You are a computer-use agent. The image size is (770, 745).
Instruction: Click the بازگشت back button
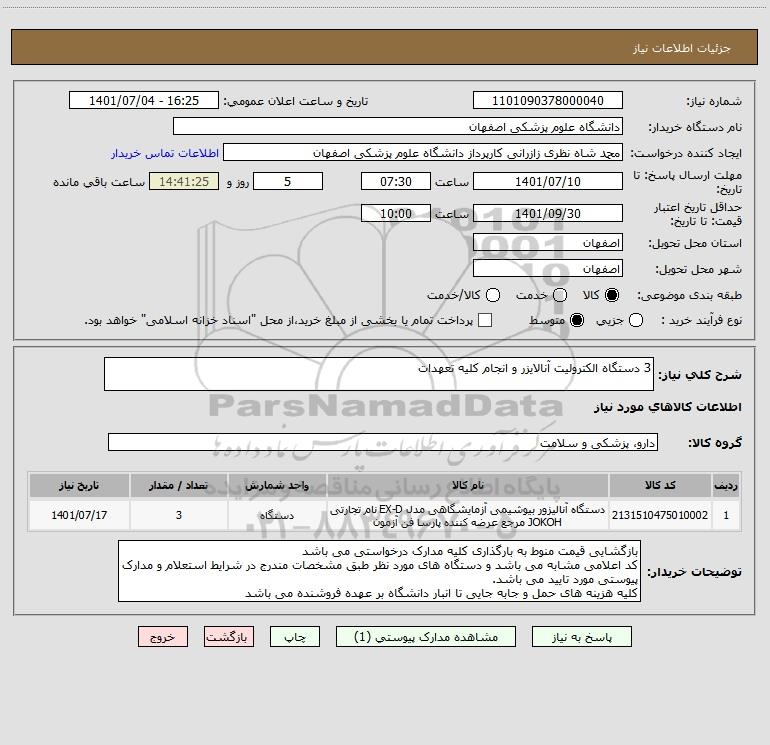(x=229, y=637)
